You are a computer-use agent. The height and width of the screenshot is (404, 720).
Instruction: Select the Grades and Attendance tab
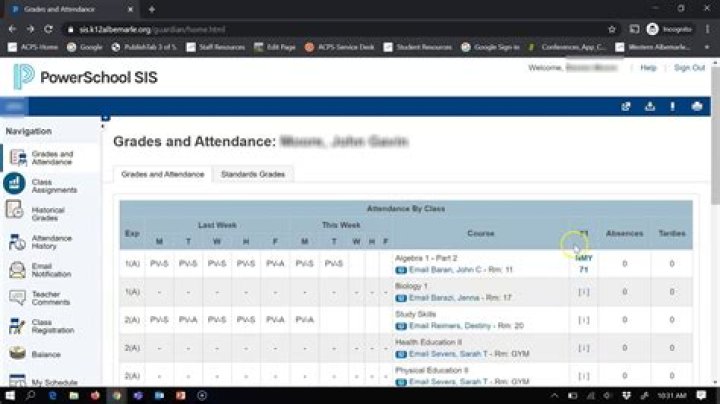coord(163,174)
